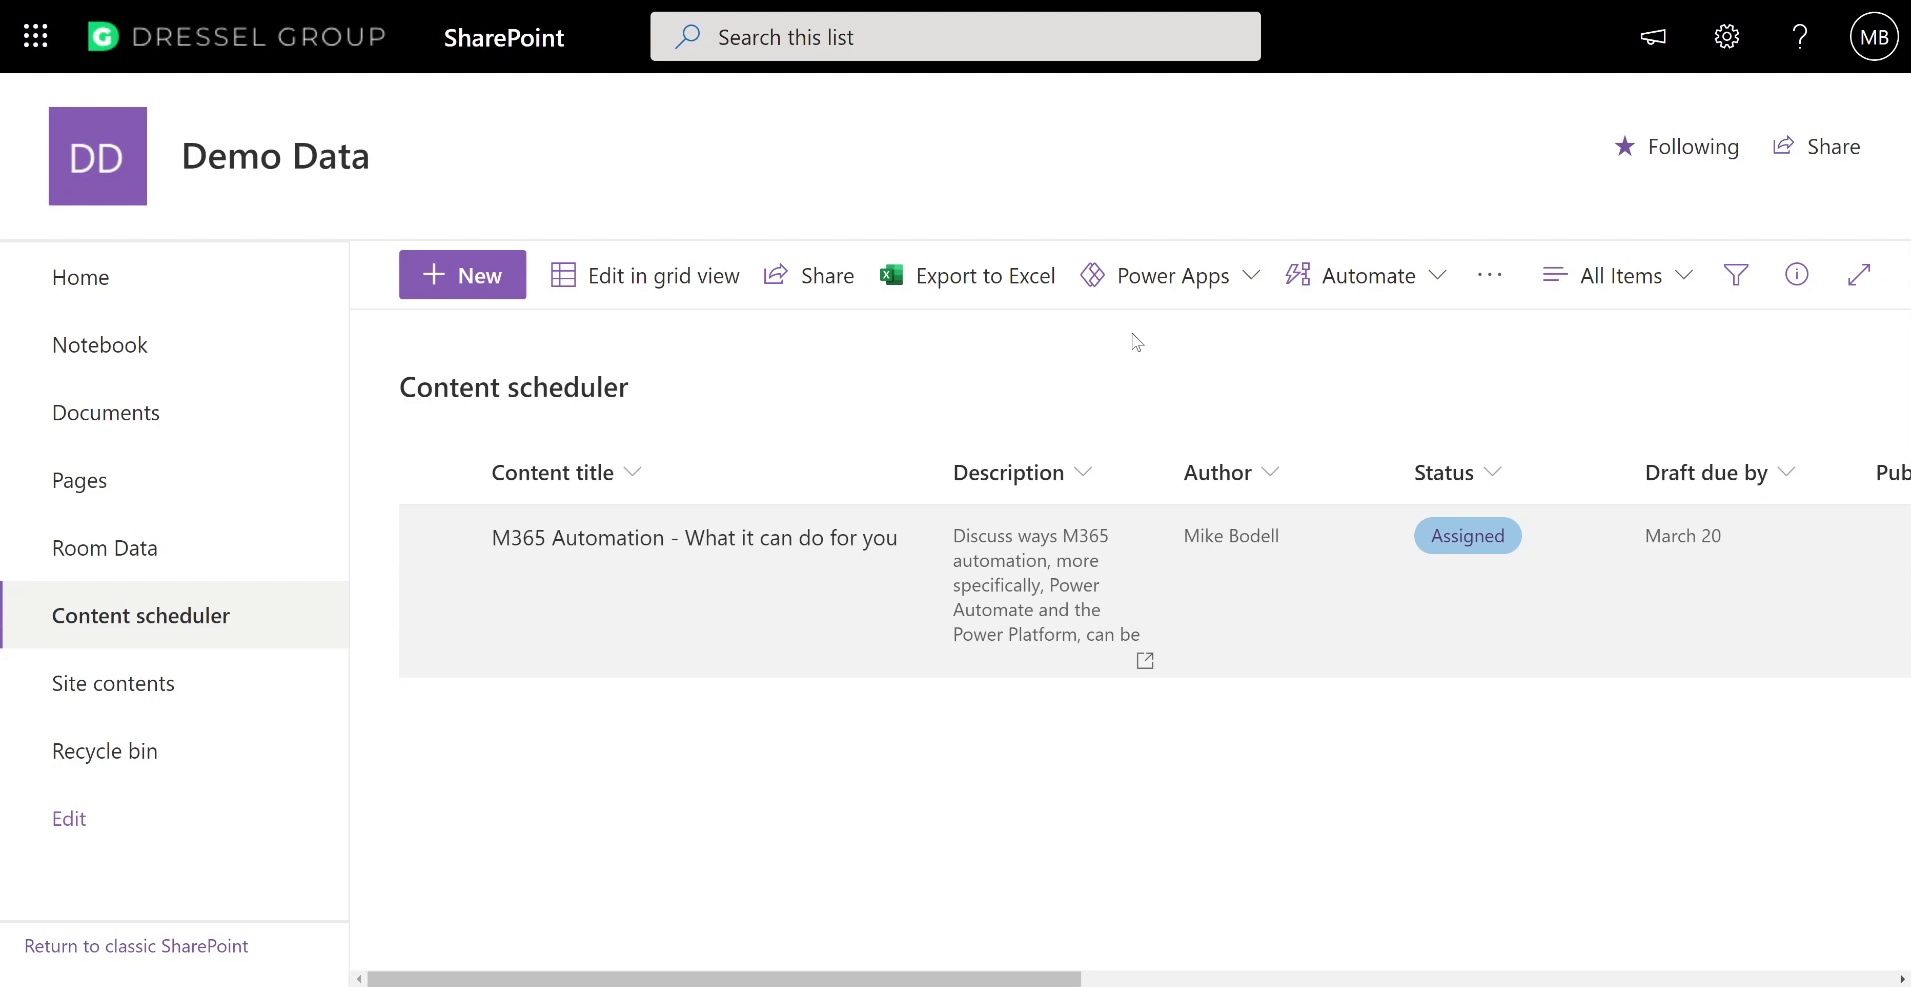Switch to Site contents in sidebar
The image size is (1911, 987).
point(113,684)
